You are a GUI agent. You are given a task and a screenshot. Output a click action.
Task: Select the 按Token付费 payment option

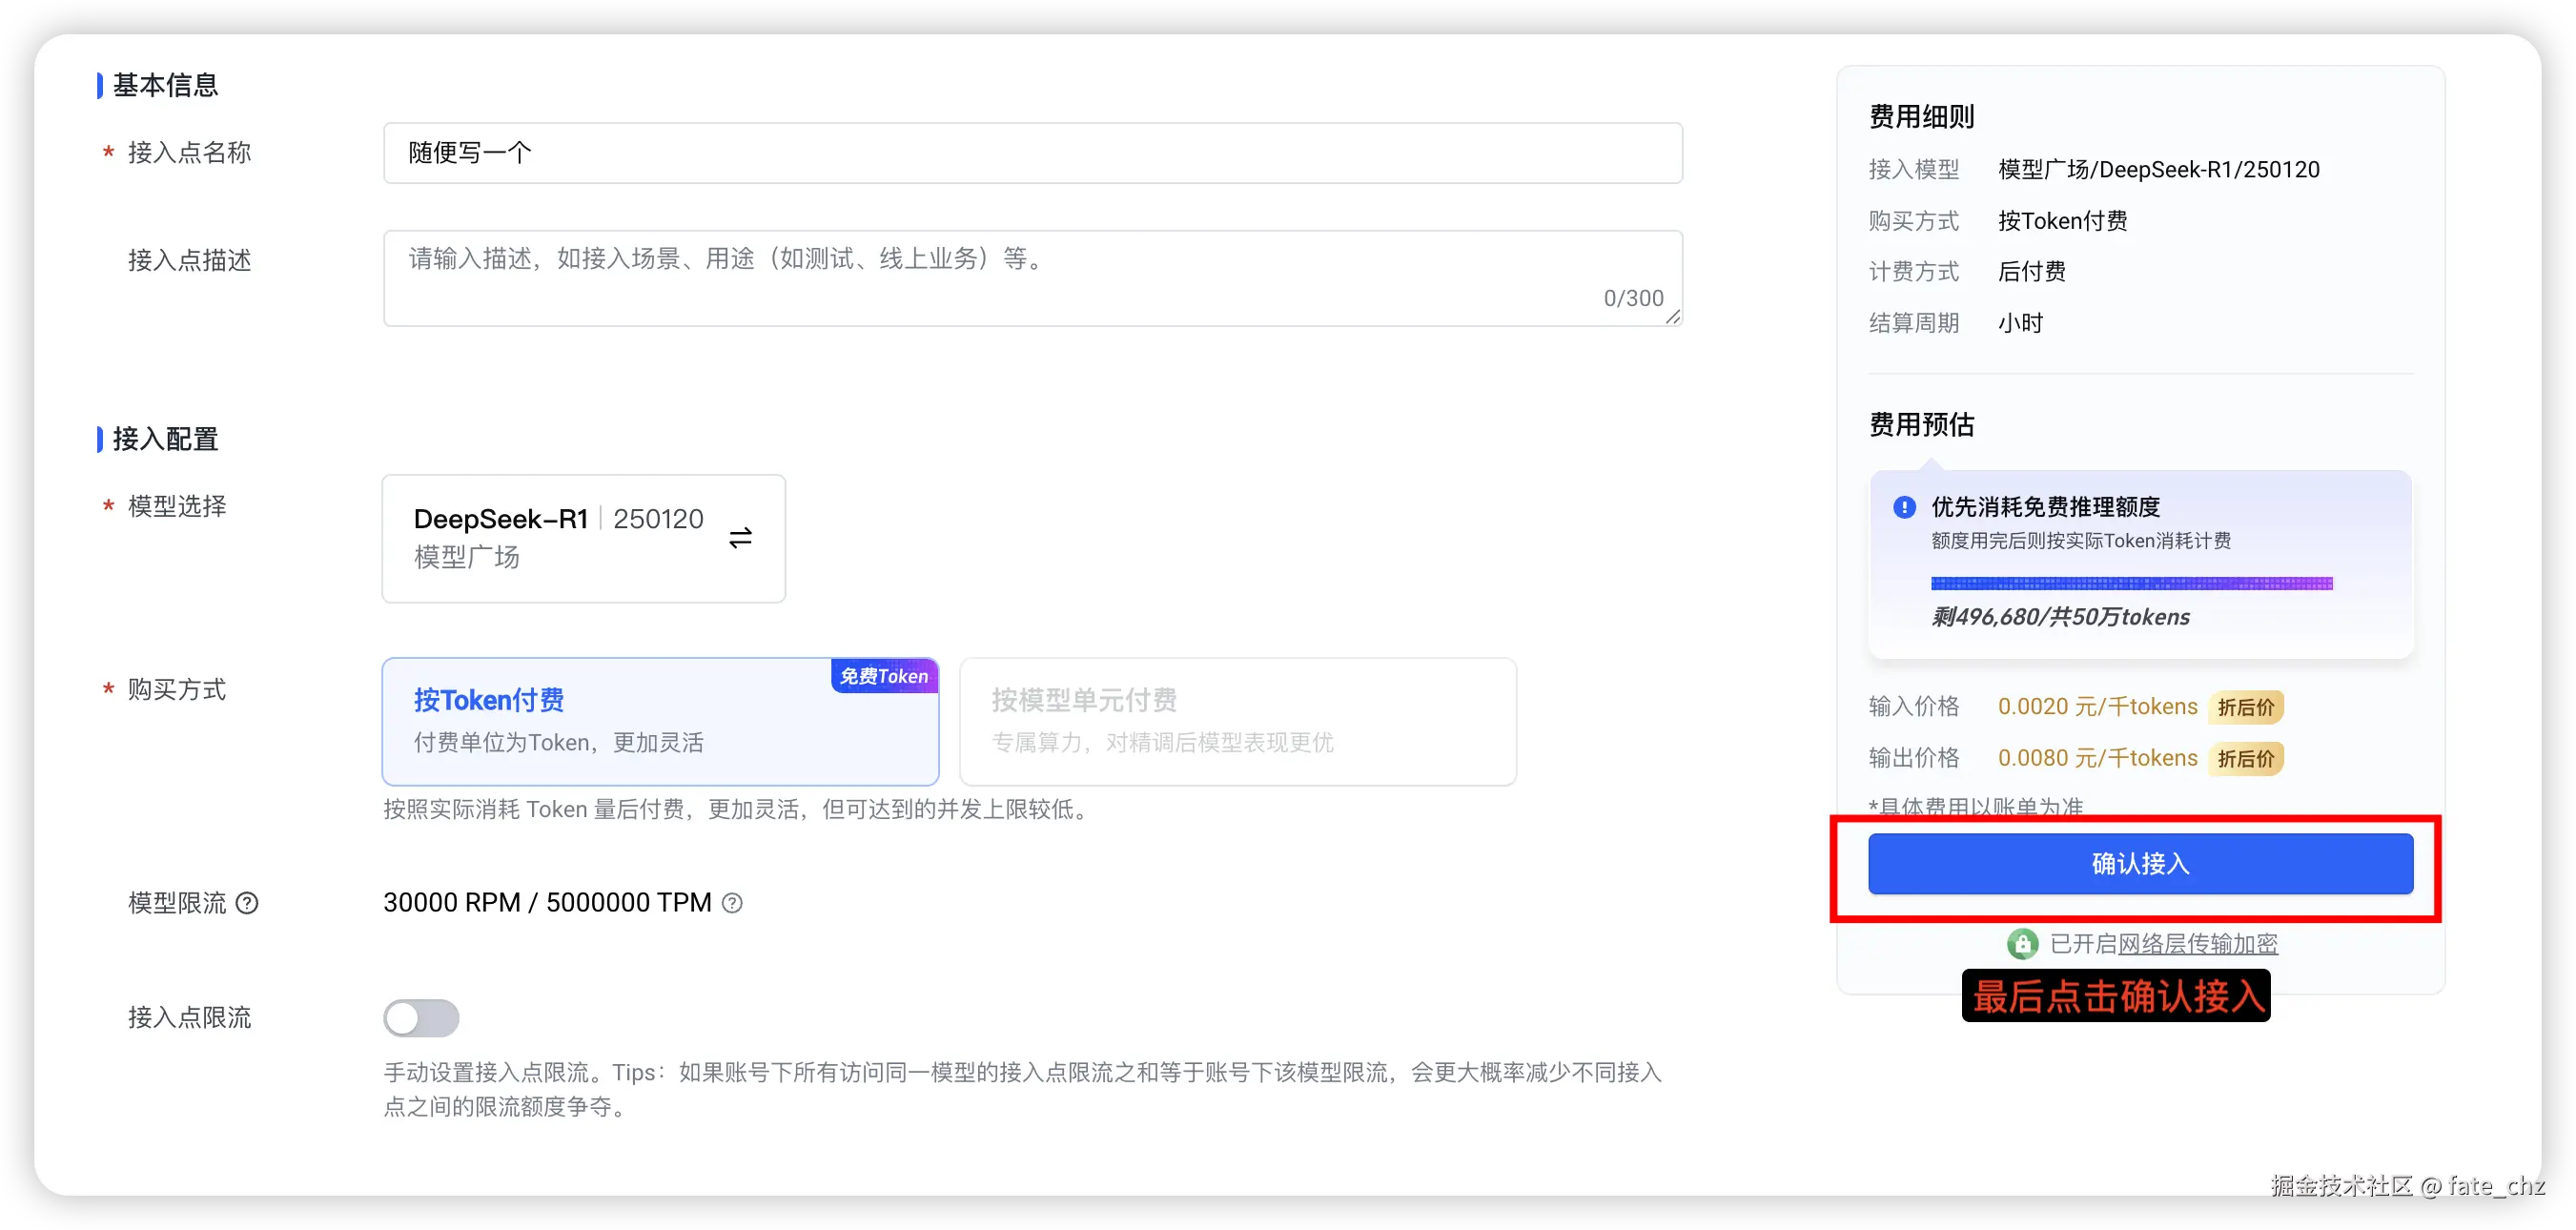(660, 722)
